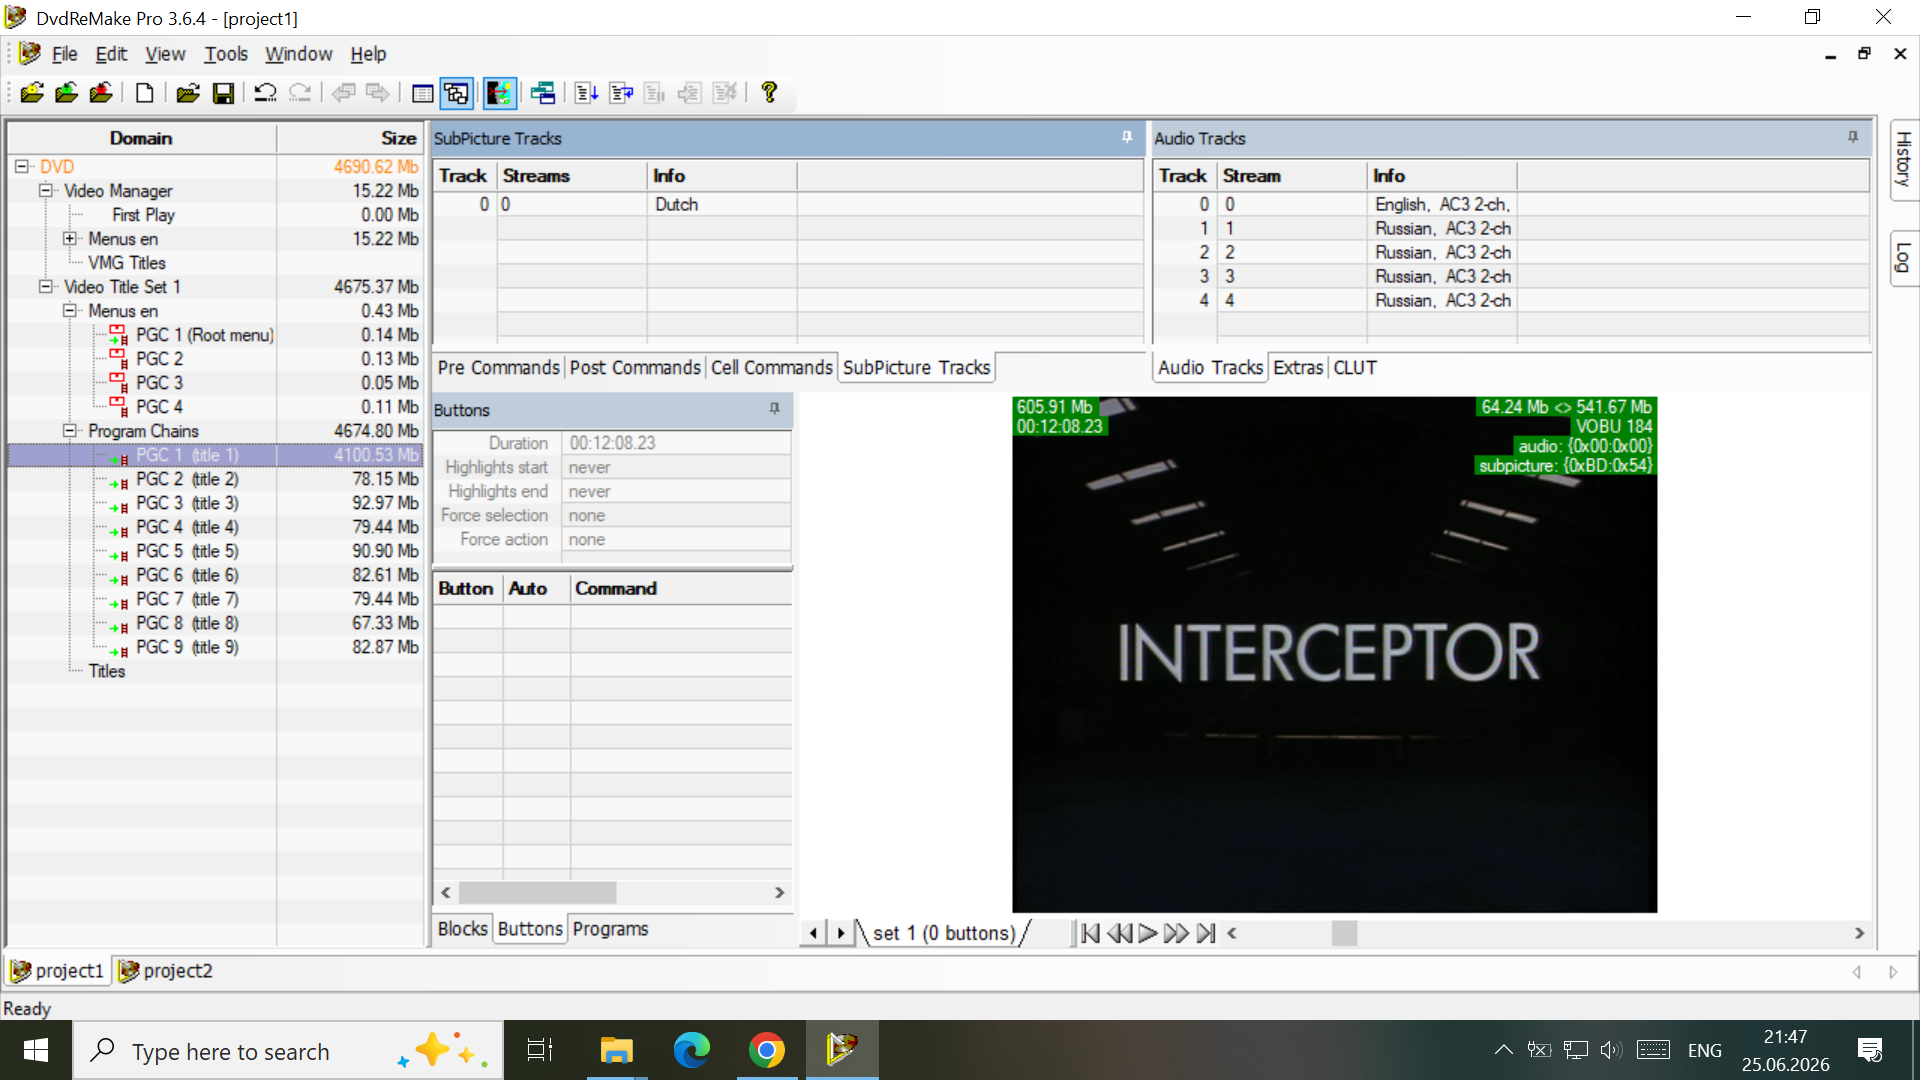Screen dimensions: 1920x1080
Task: Switch to the Extras tab
Action: (x=1298, y=368)
